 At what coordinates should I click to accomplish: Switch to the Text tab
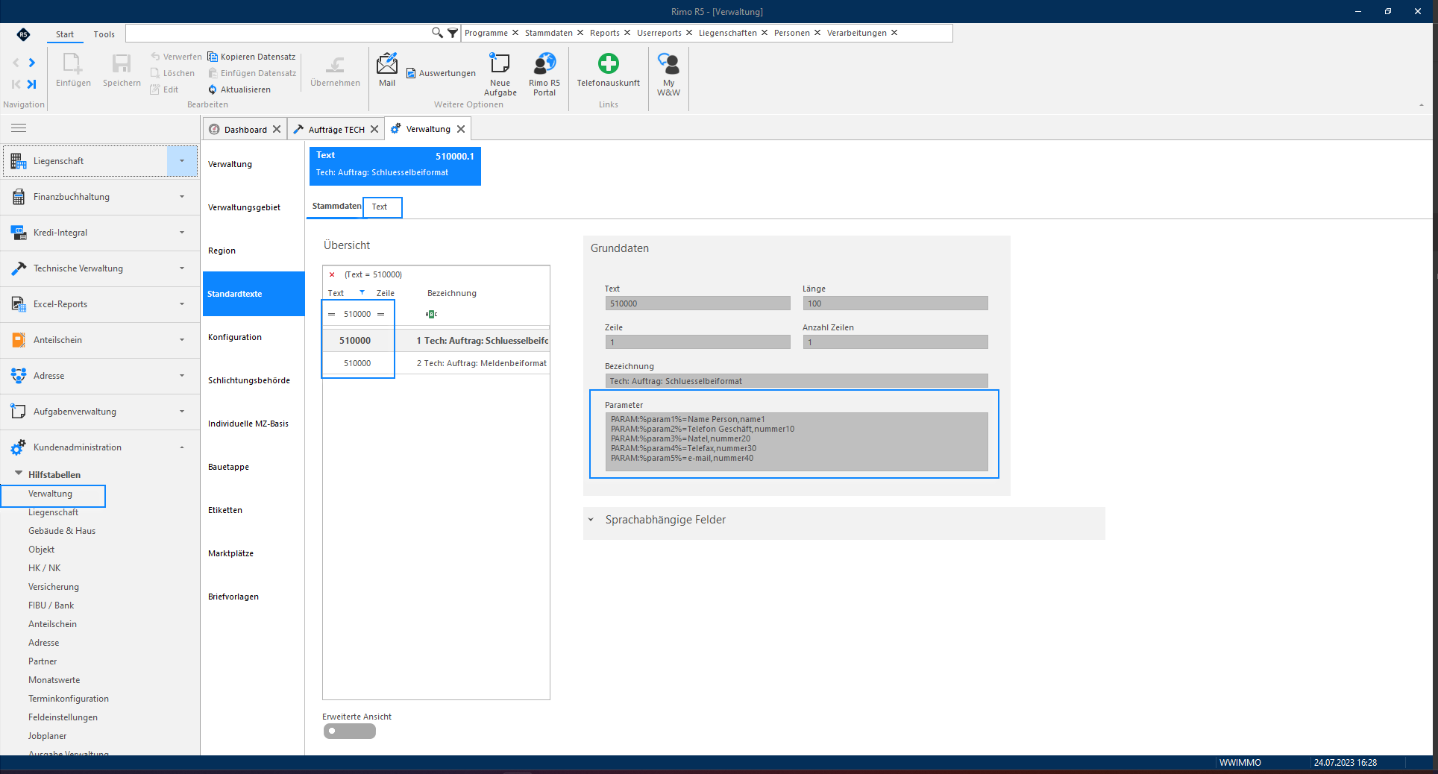pos(380,207)
